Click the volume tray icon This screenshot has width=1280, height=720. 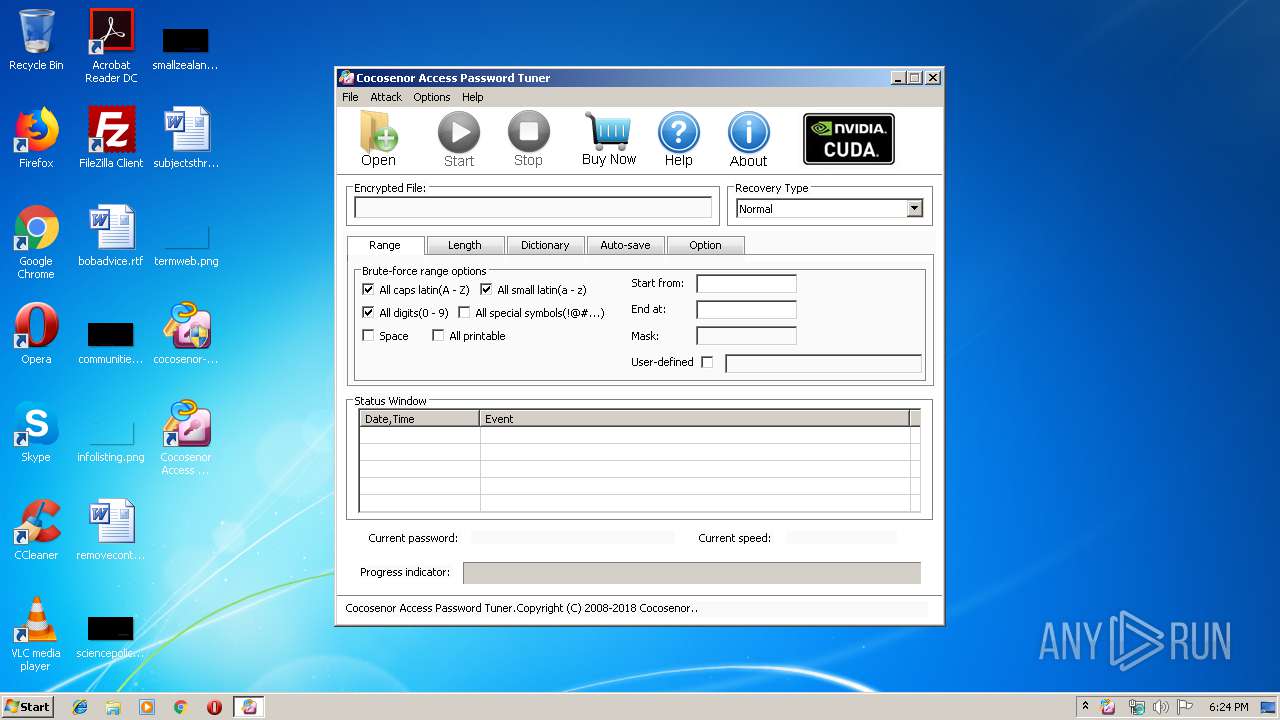pos(1160,707)
